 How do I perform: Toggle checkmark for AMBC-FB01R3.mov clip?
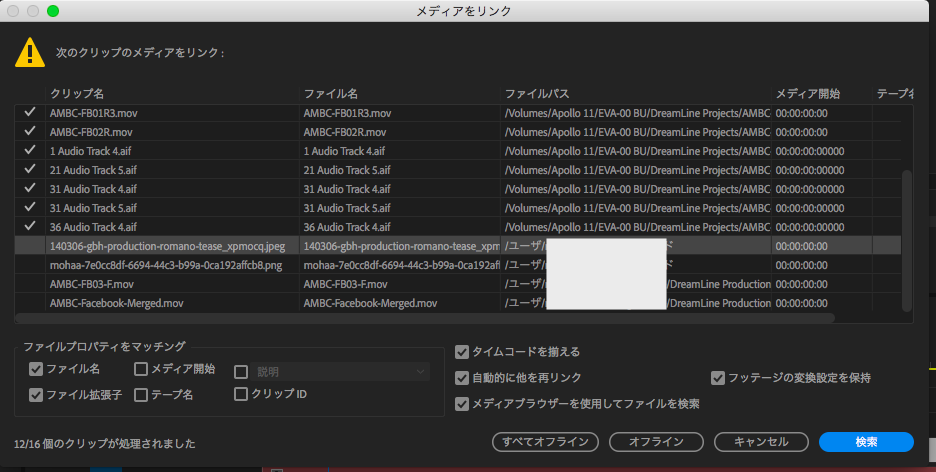30,112
